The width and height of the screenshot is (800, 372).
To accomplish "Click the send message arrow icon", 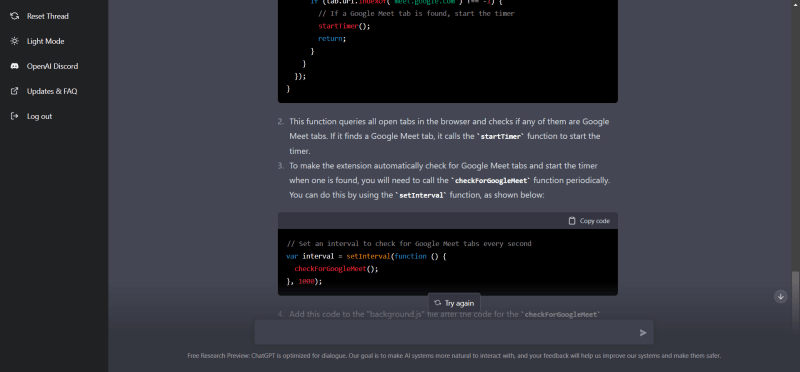I will pyautogui.click(x=643, y=333).
